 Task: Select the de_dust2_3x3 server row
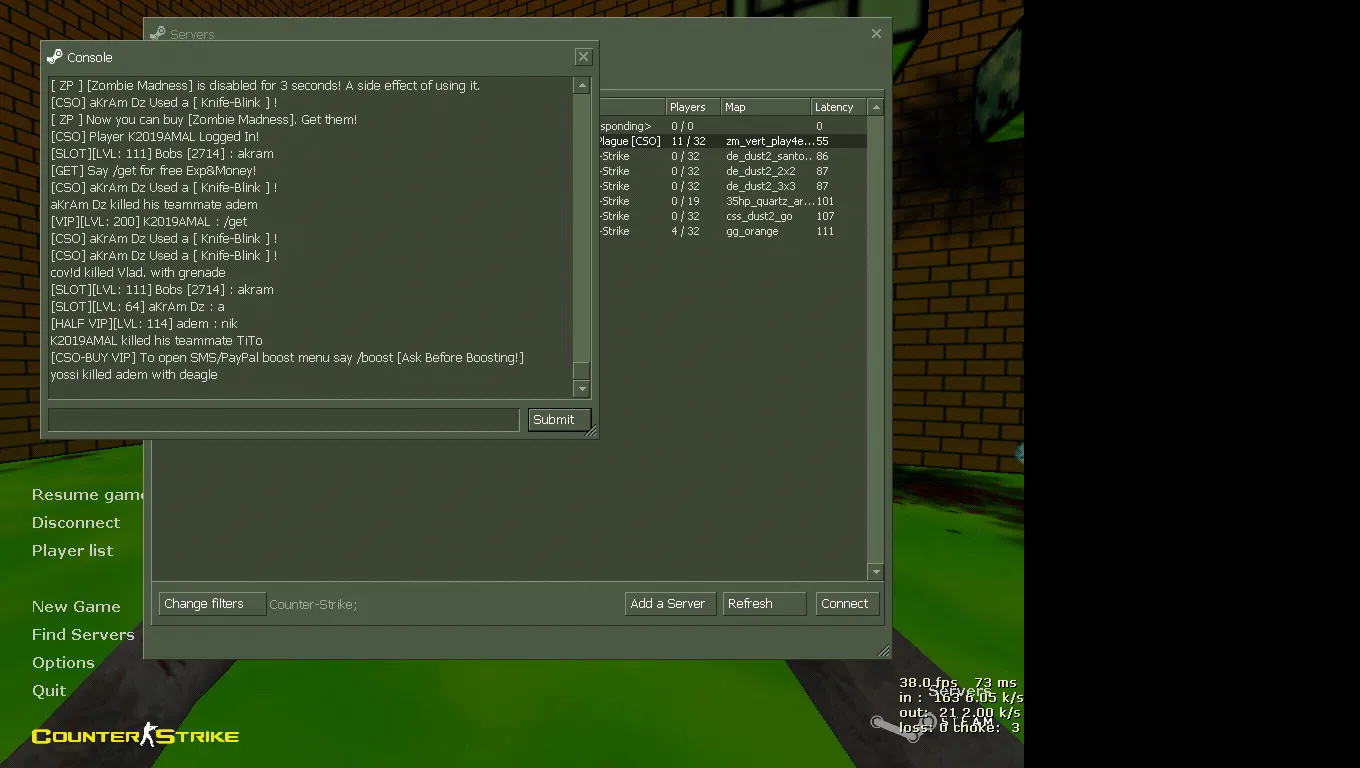(x=733, y=186)
